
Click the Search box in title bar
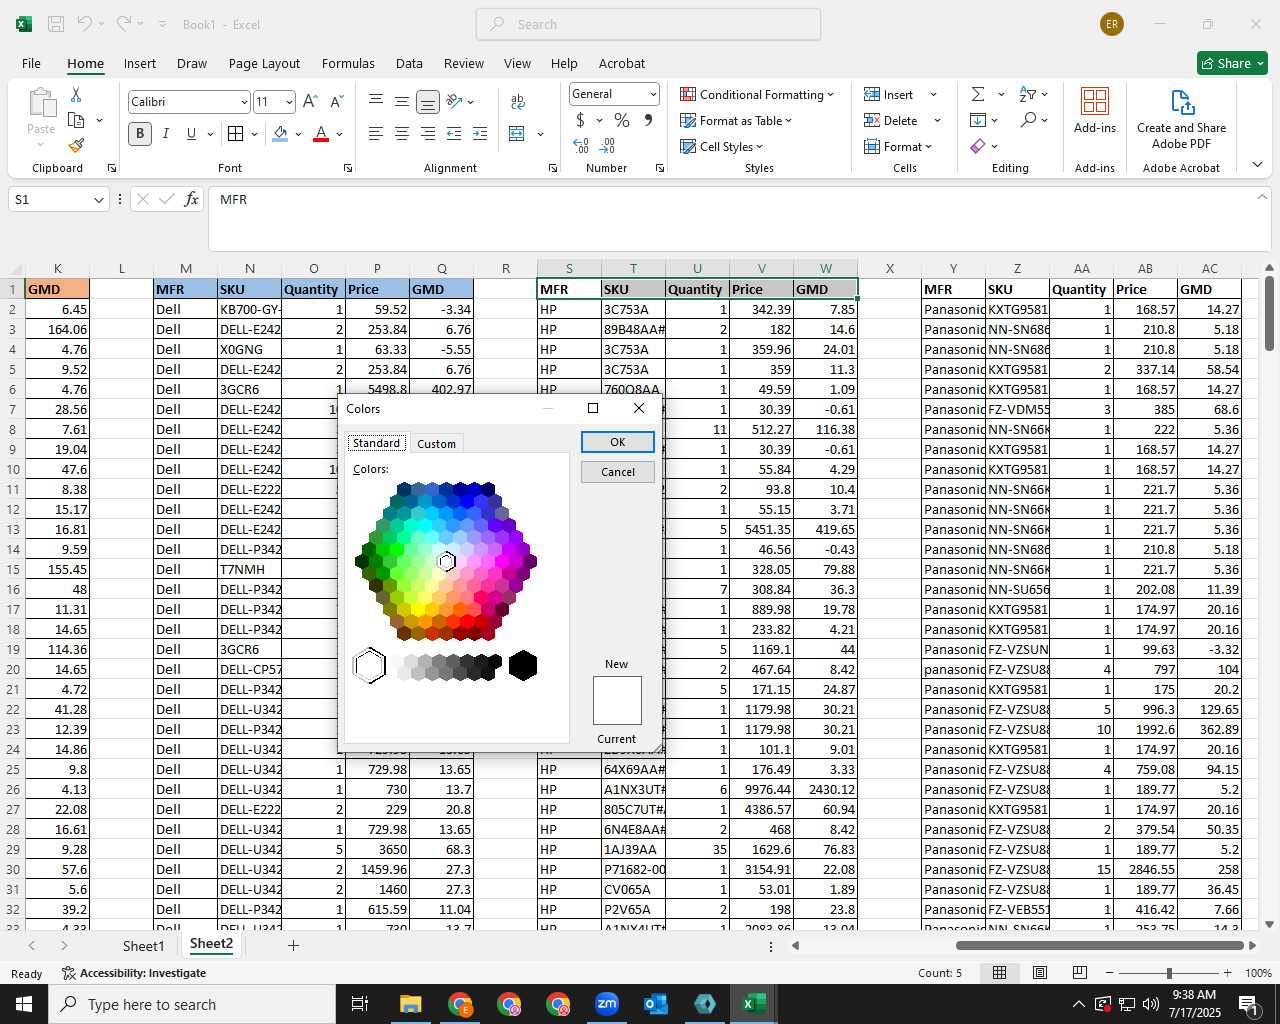[x=648, y=24]
